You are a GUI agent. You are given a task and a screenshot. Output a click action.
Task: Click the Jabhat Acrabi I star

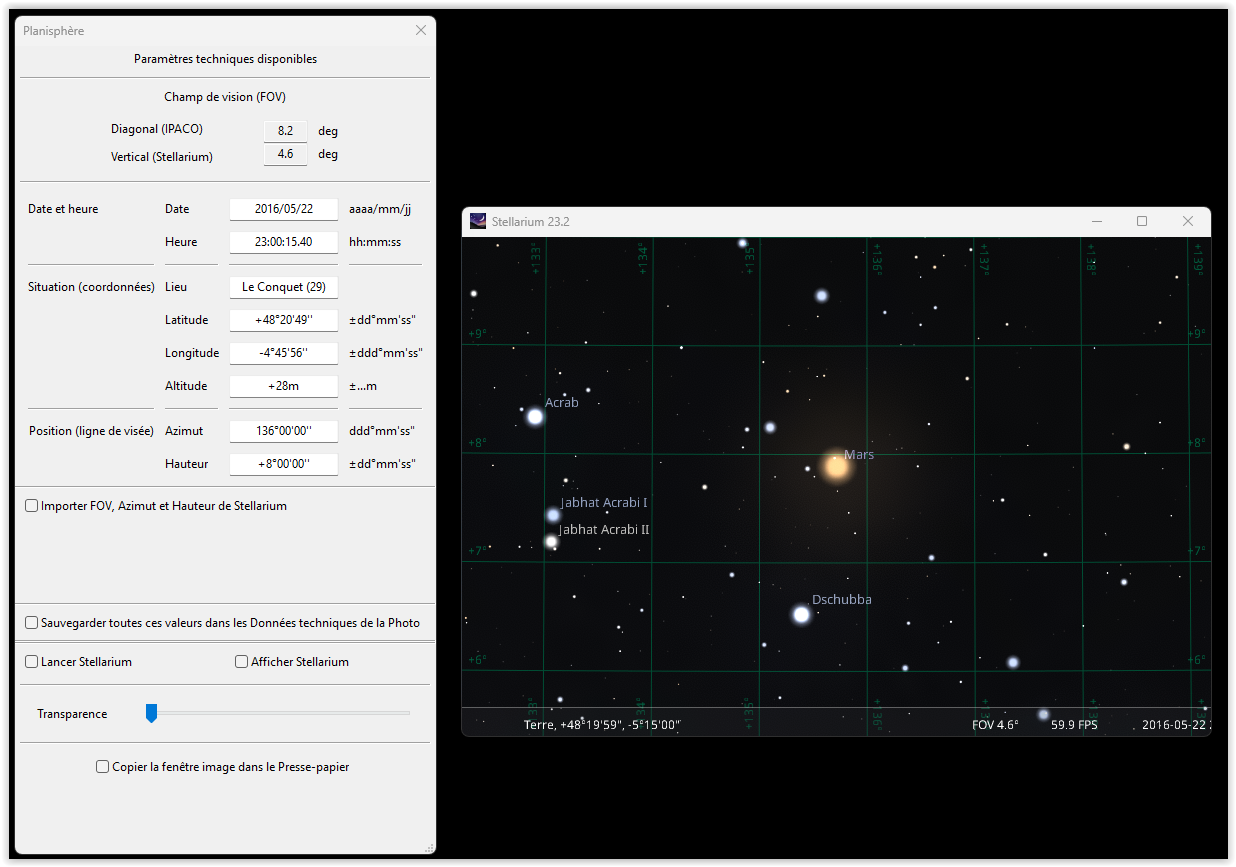[553, 515]
